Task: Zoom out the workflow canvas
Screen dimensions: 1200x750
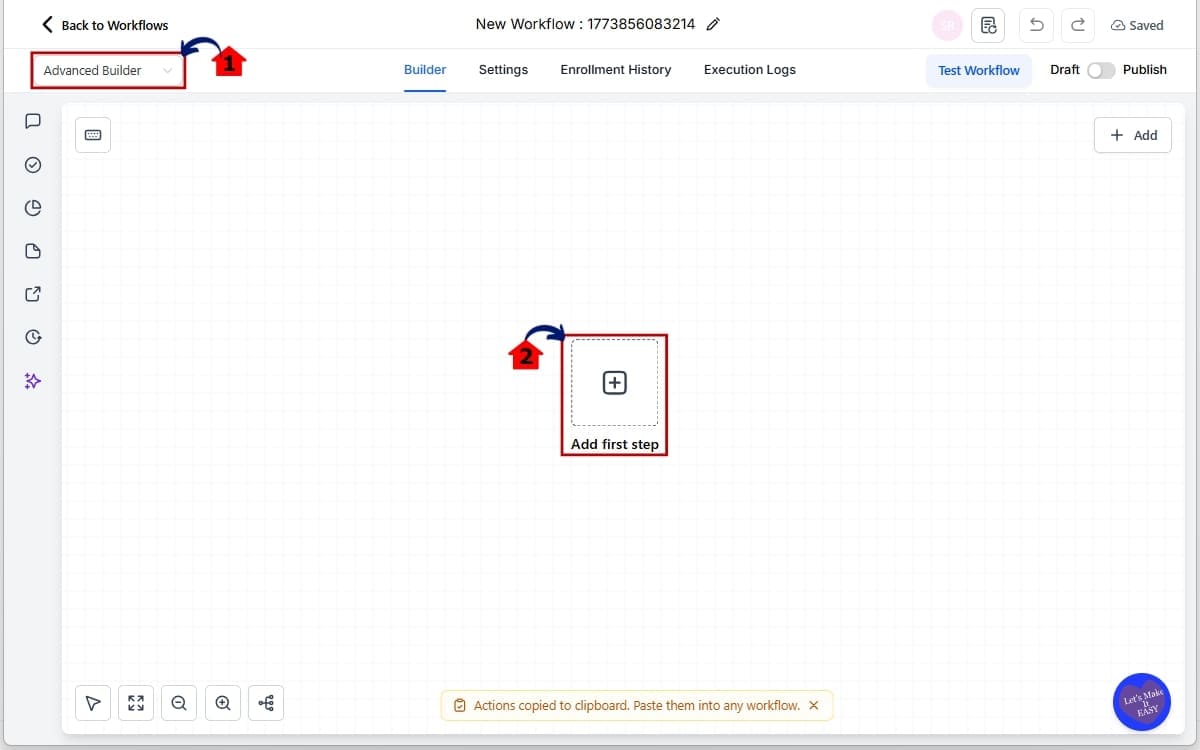Action: pyautogui.click(x=179, y=703)
